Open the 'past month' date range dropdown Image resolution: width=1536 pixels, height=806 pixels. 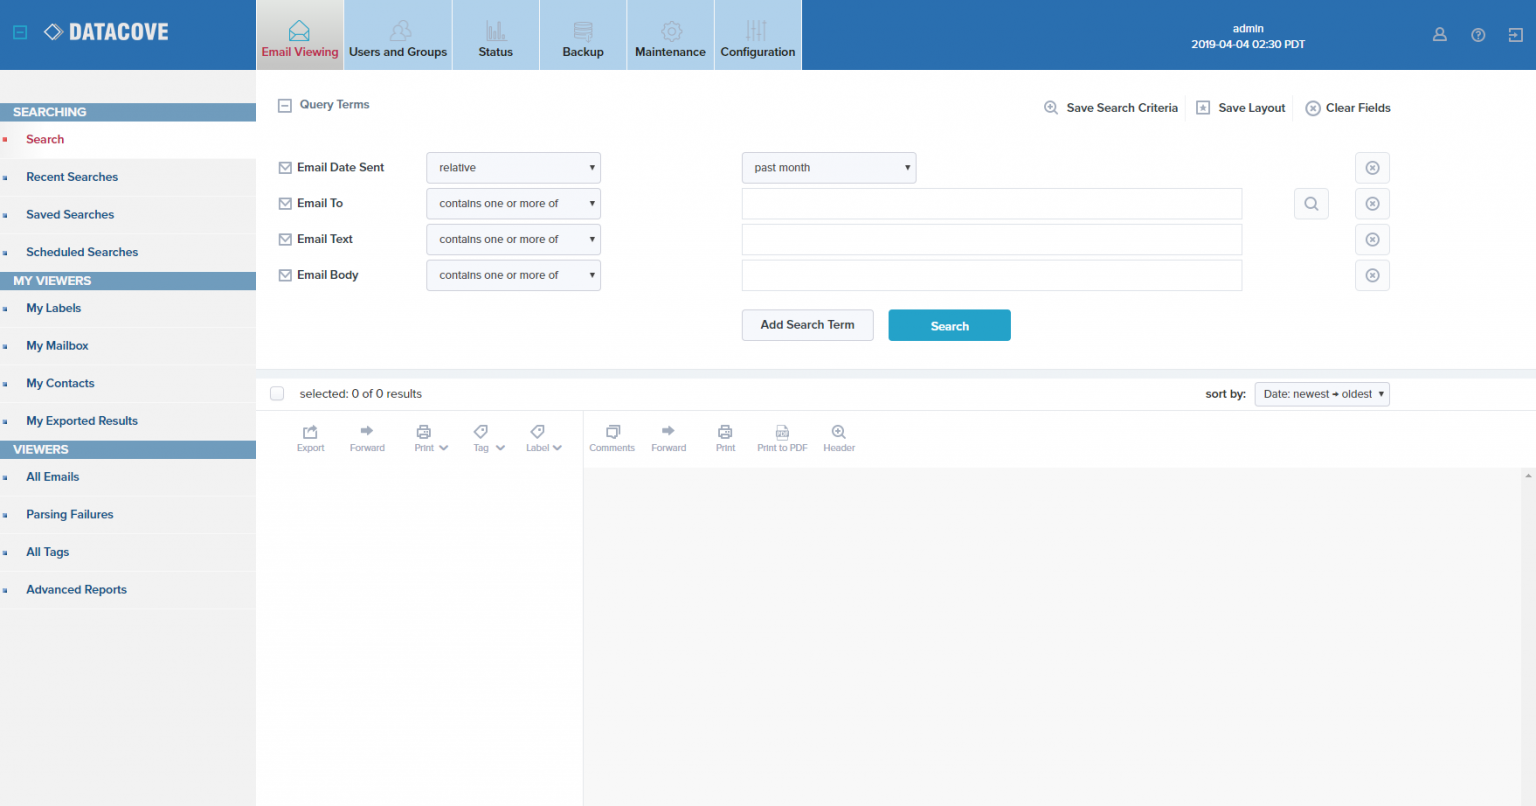[x=828, y=167]
